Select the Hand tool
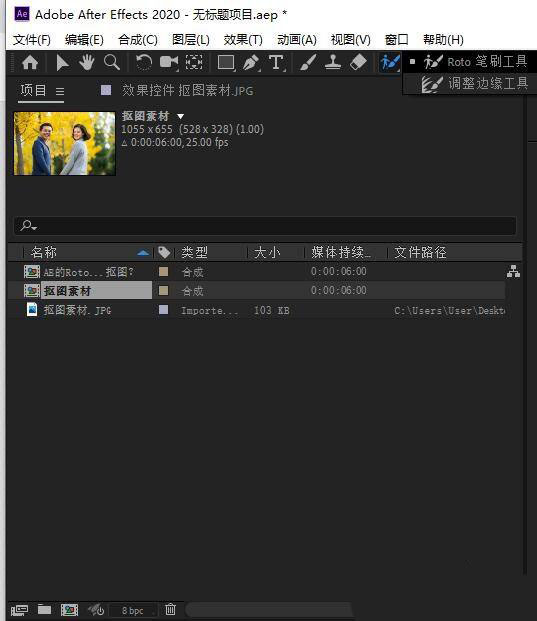The image size is (537, 621). pyautogui.click(x=86, y=63)
